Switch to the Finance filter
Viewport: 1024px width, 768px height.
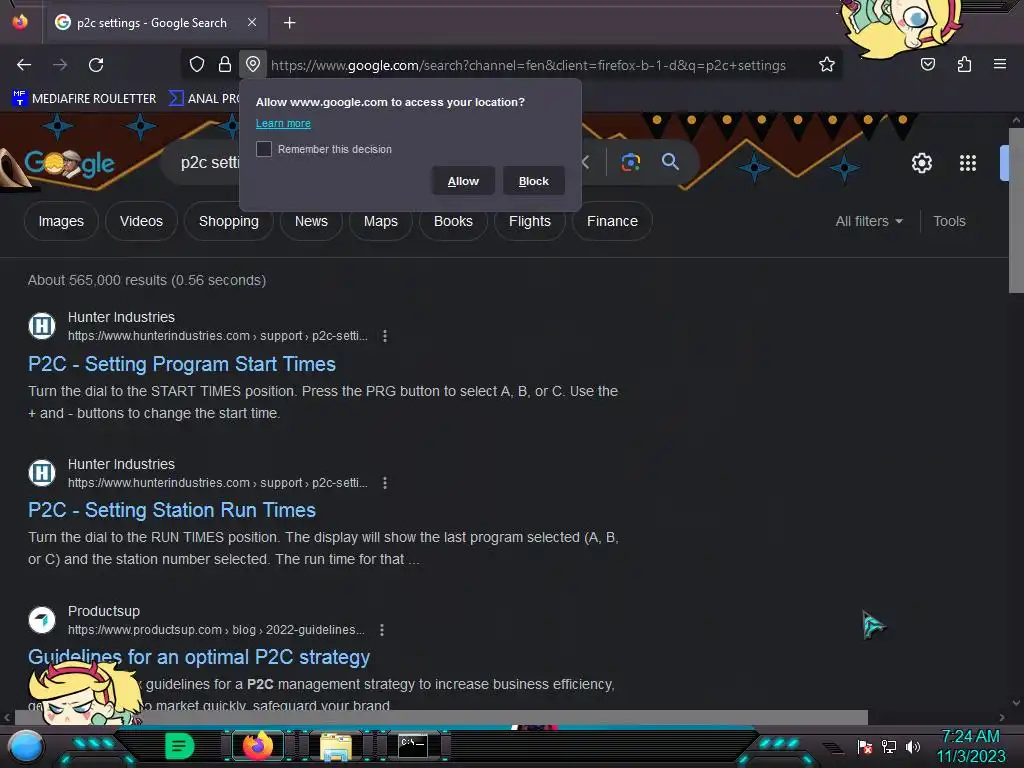612,221
